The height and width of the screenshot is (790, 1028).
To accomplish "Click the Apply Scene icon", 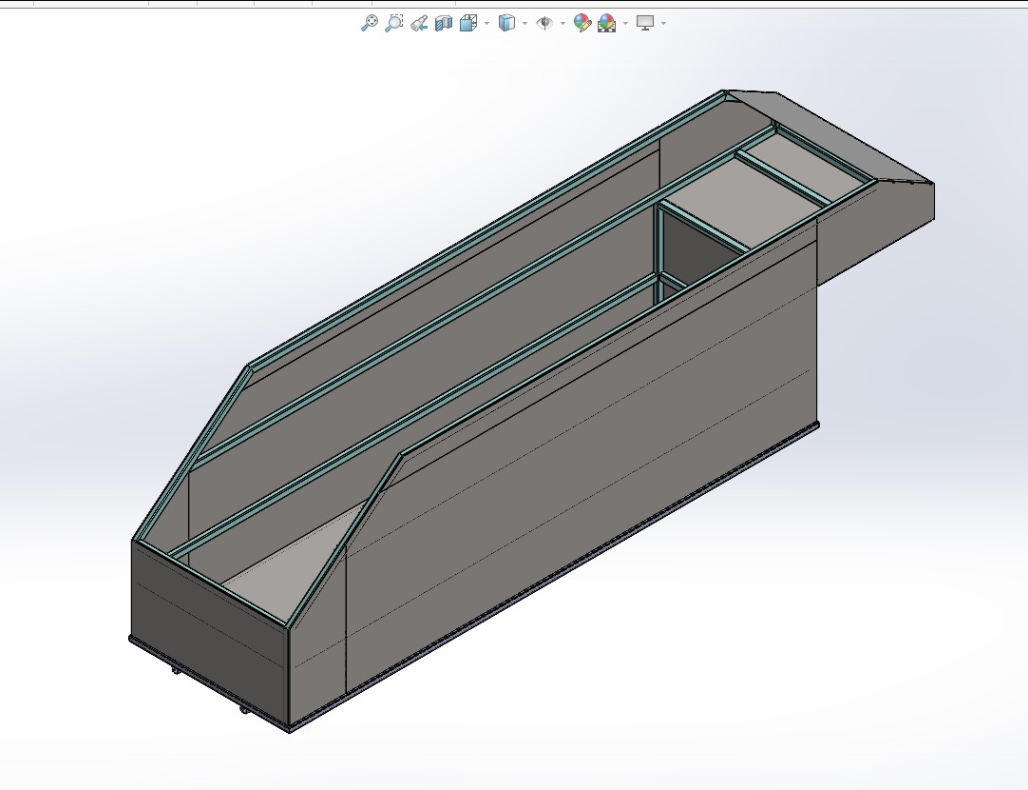I will click(x=607, y=23).
